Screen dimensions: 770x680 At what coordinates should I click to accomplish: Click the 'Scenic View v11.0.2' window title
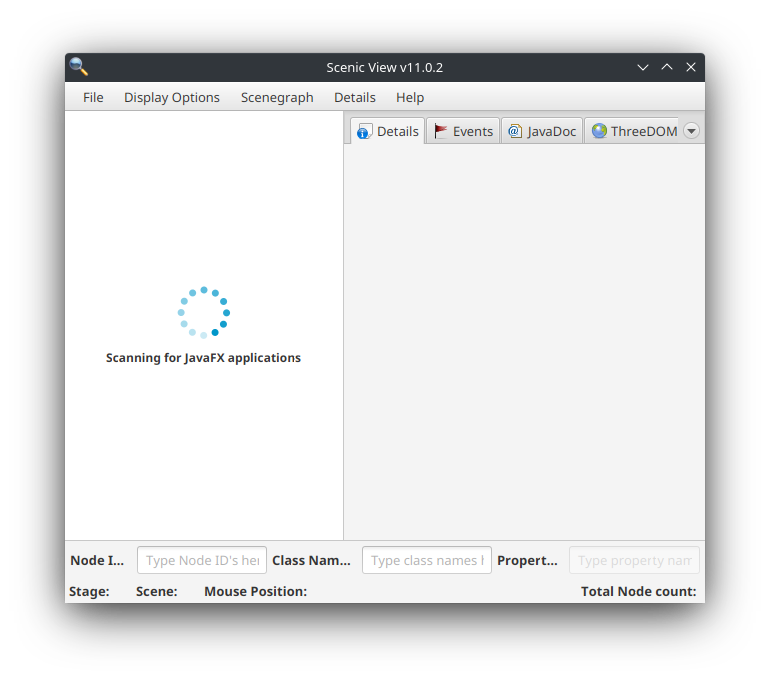point(385,67)
